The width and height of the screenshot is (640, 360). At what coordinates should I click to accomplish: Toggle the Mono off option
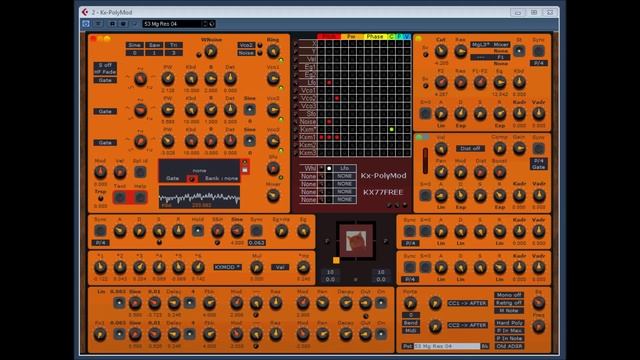tap(509, 295)
